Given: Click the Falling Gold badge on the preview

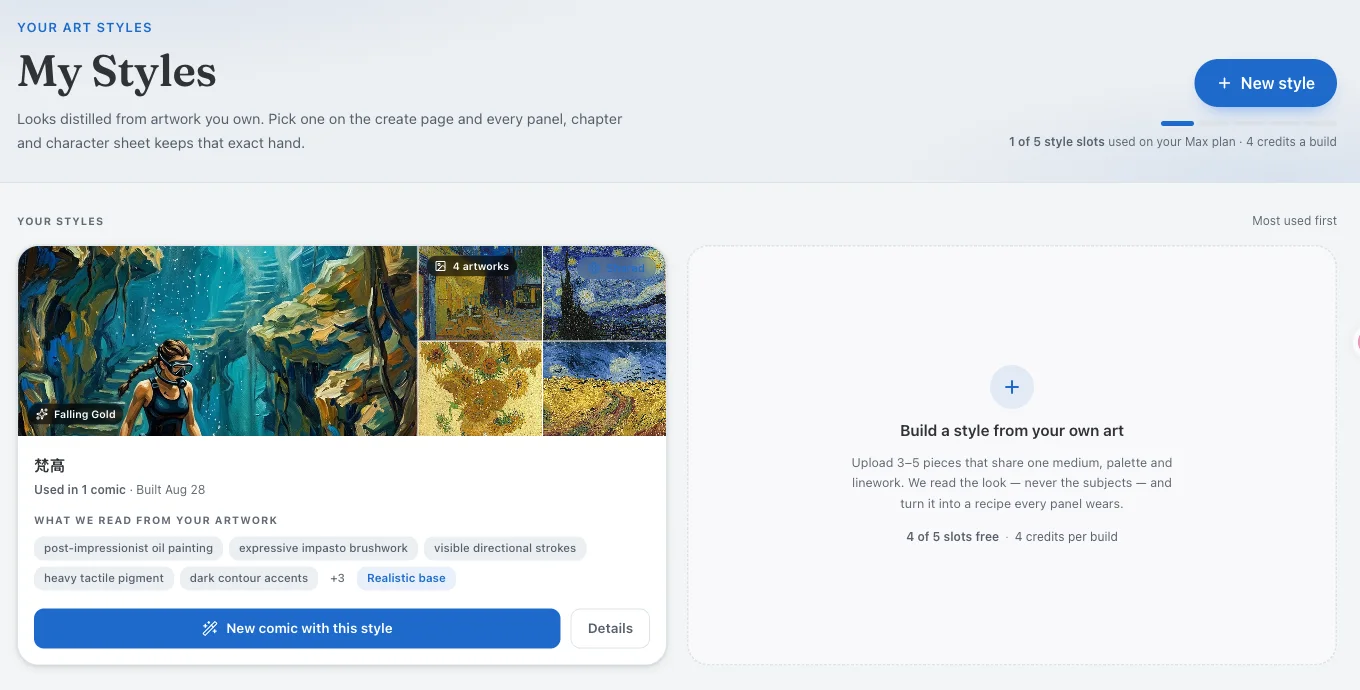Looking at the screenshot, I should (x=76, y=414).
